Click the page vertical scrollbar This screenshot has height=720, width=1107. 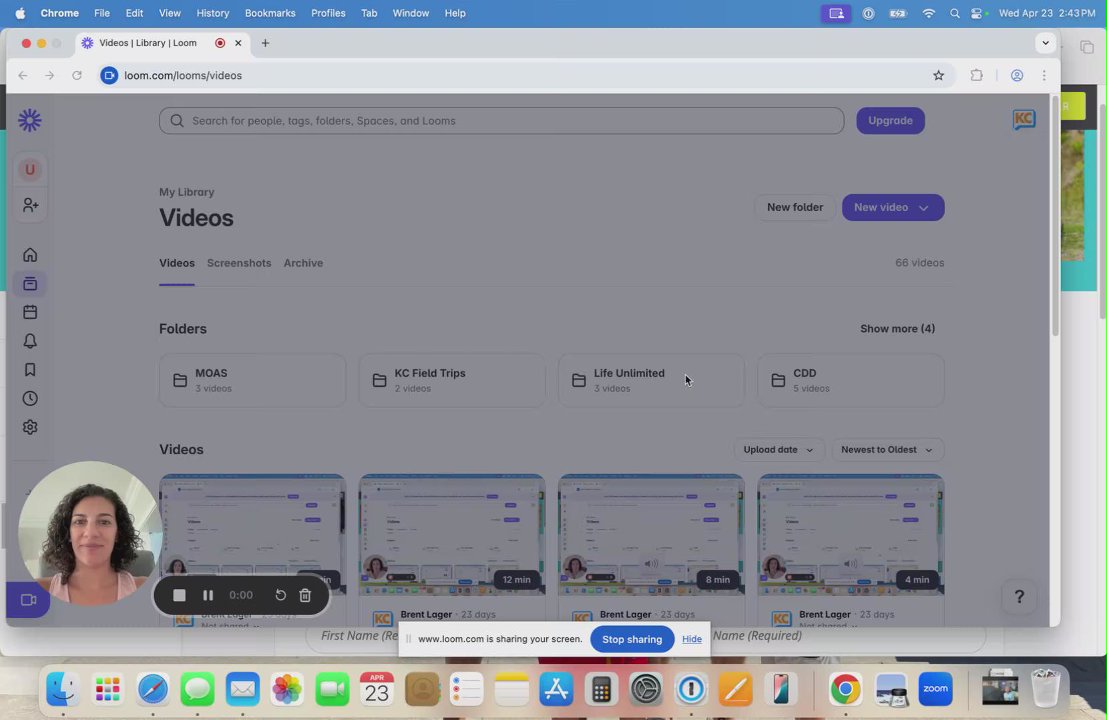[x=1055, y=215]
